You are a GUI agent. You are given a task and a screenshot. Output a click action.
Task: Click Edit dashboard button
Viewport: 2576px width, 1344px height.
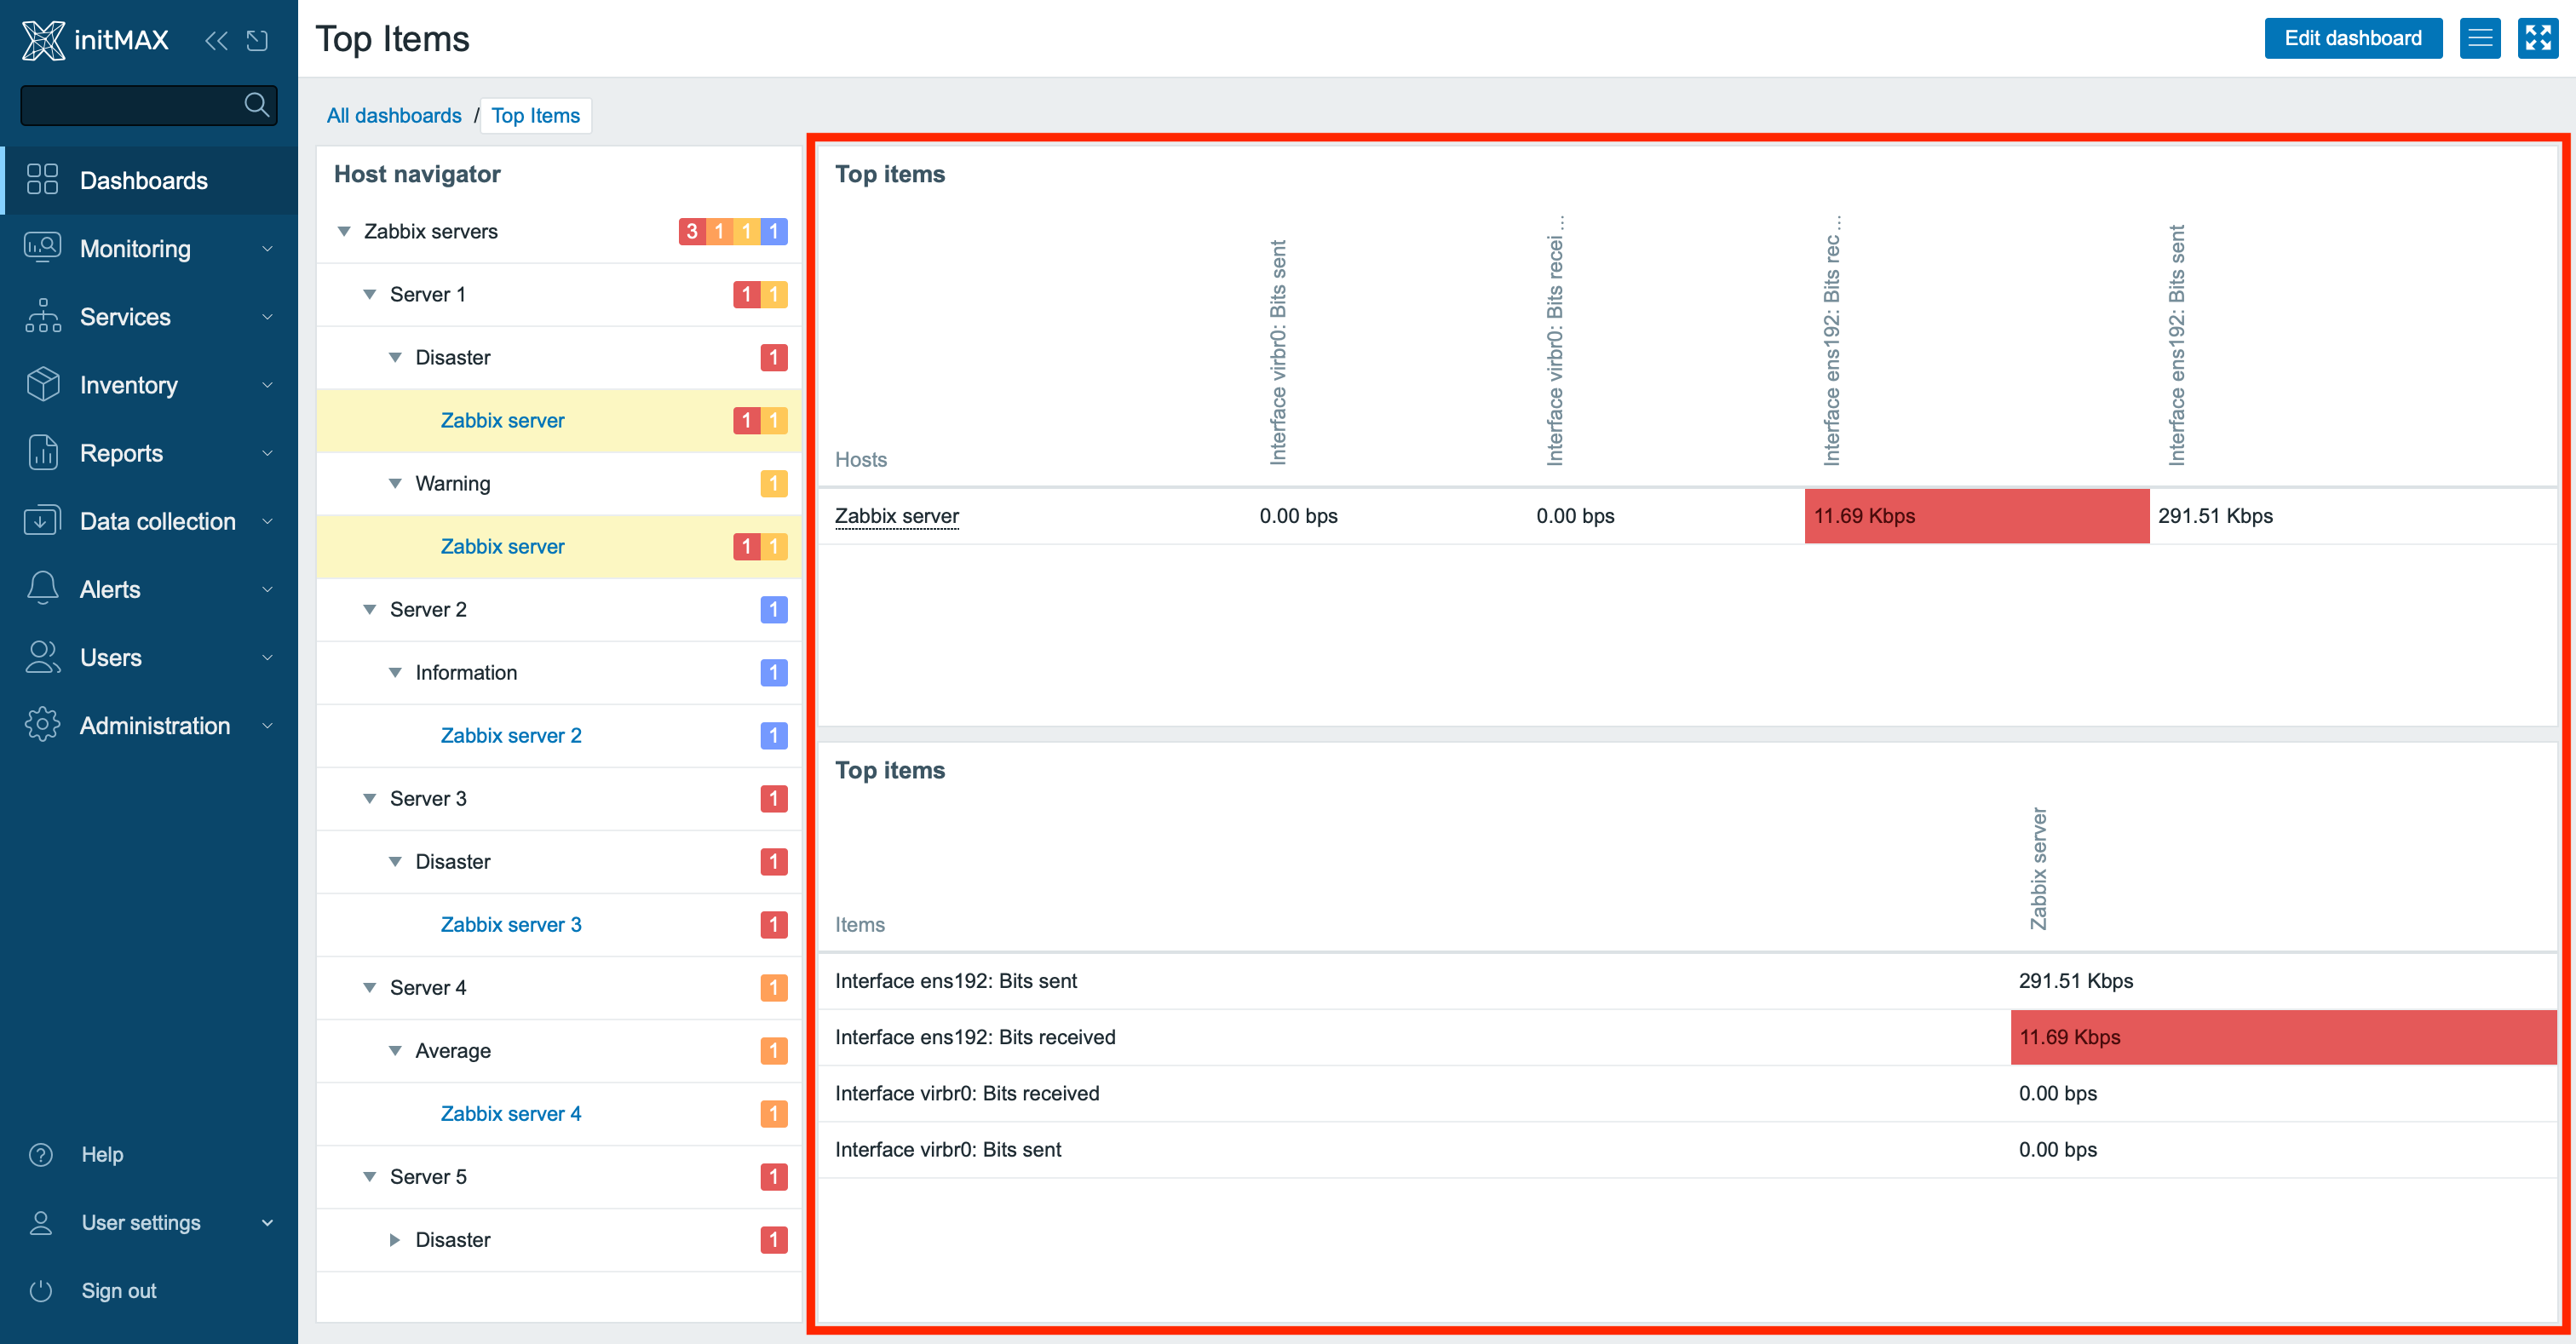point(2353,38)
